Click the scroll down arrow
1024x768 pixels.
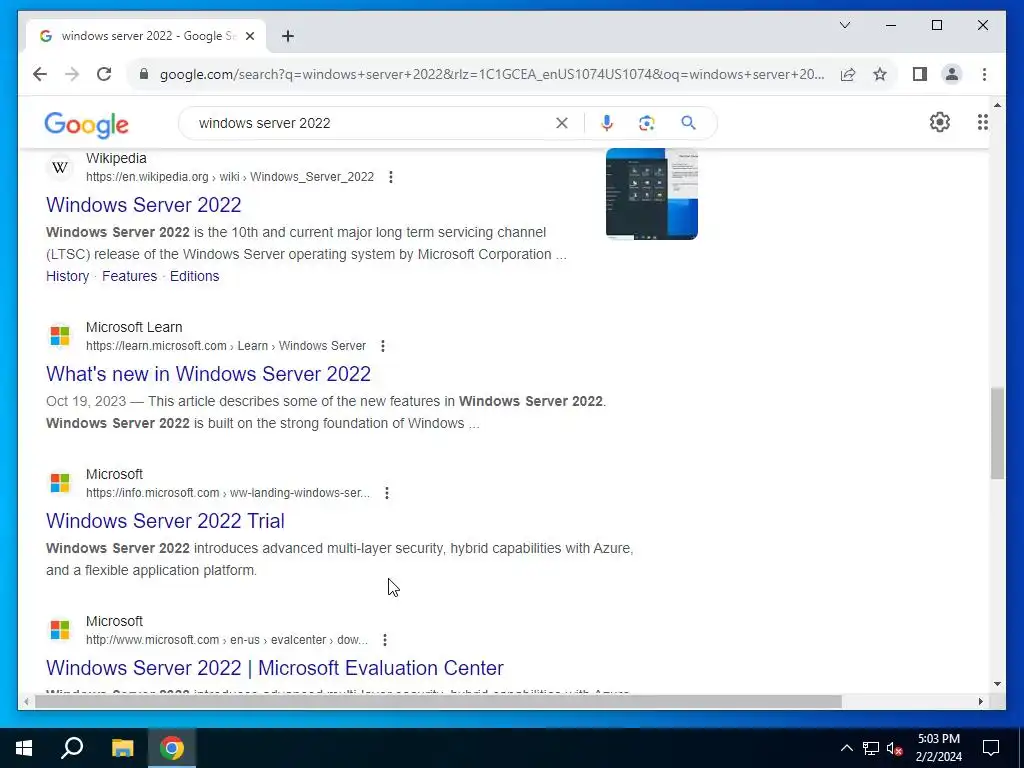pyautogui.click(x=997, y=684)
